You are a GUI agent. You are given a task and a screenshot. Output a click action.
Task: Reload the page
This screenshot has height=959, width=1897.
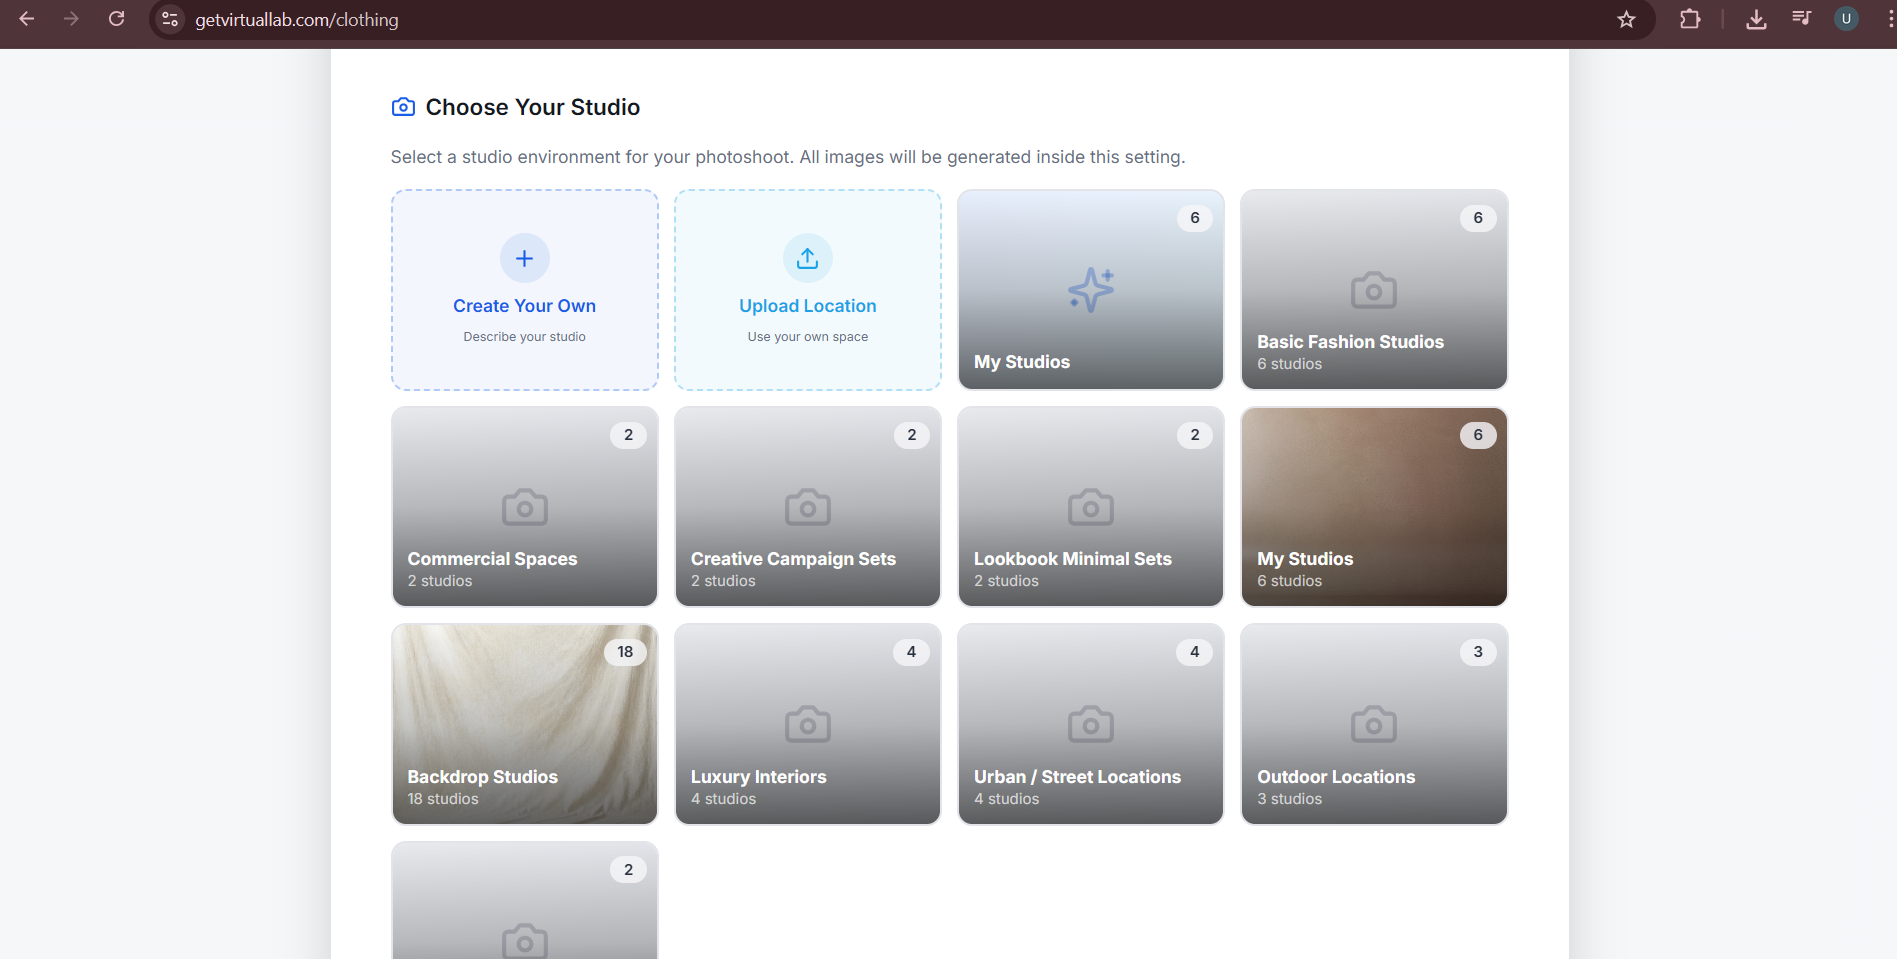click(x=116, y=19)
